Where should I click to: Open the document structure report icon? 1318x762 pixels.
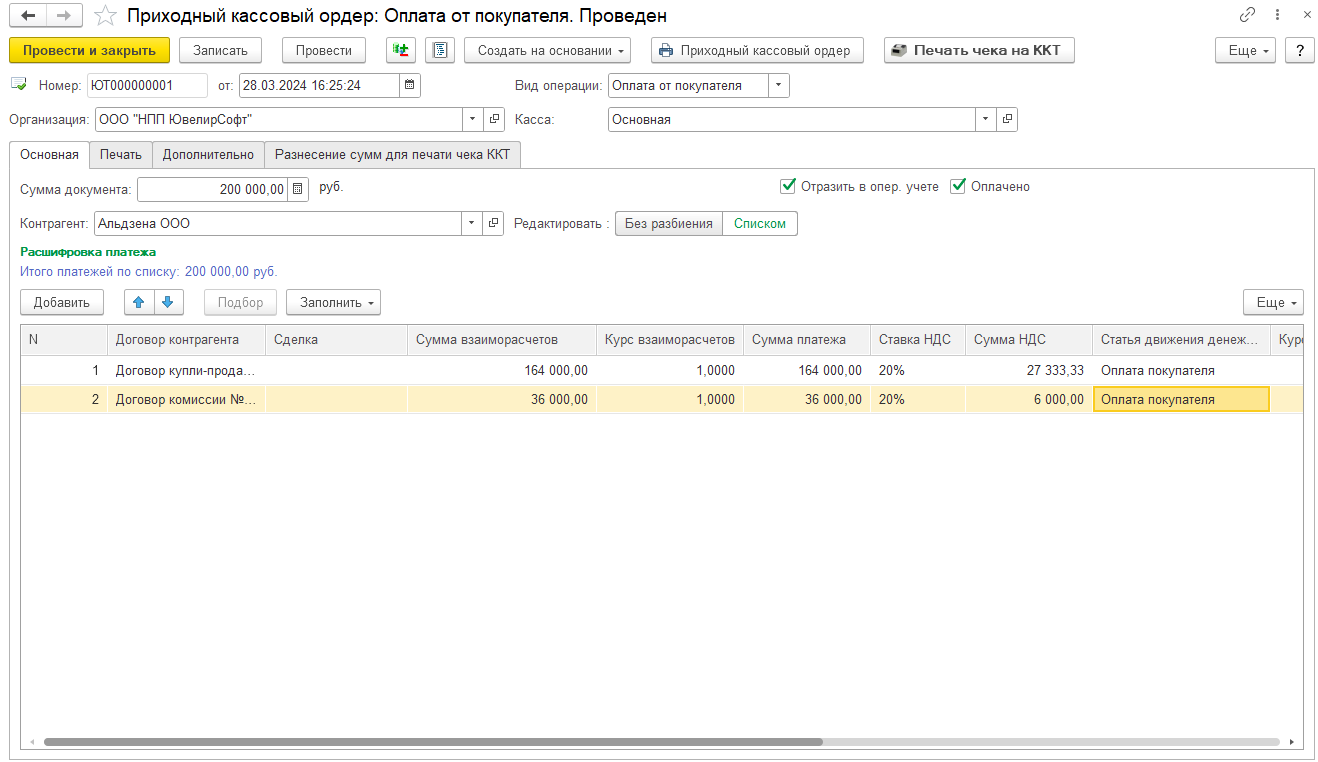point(440,50)
